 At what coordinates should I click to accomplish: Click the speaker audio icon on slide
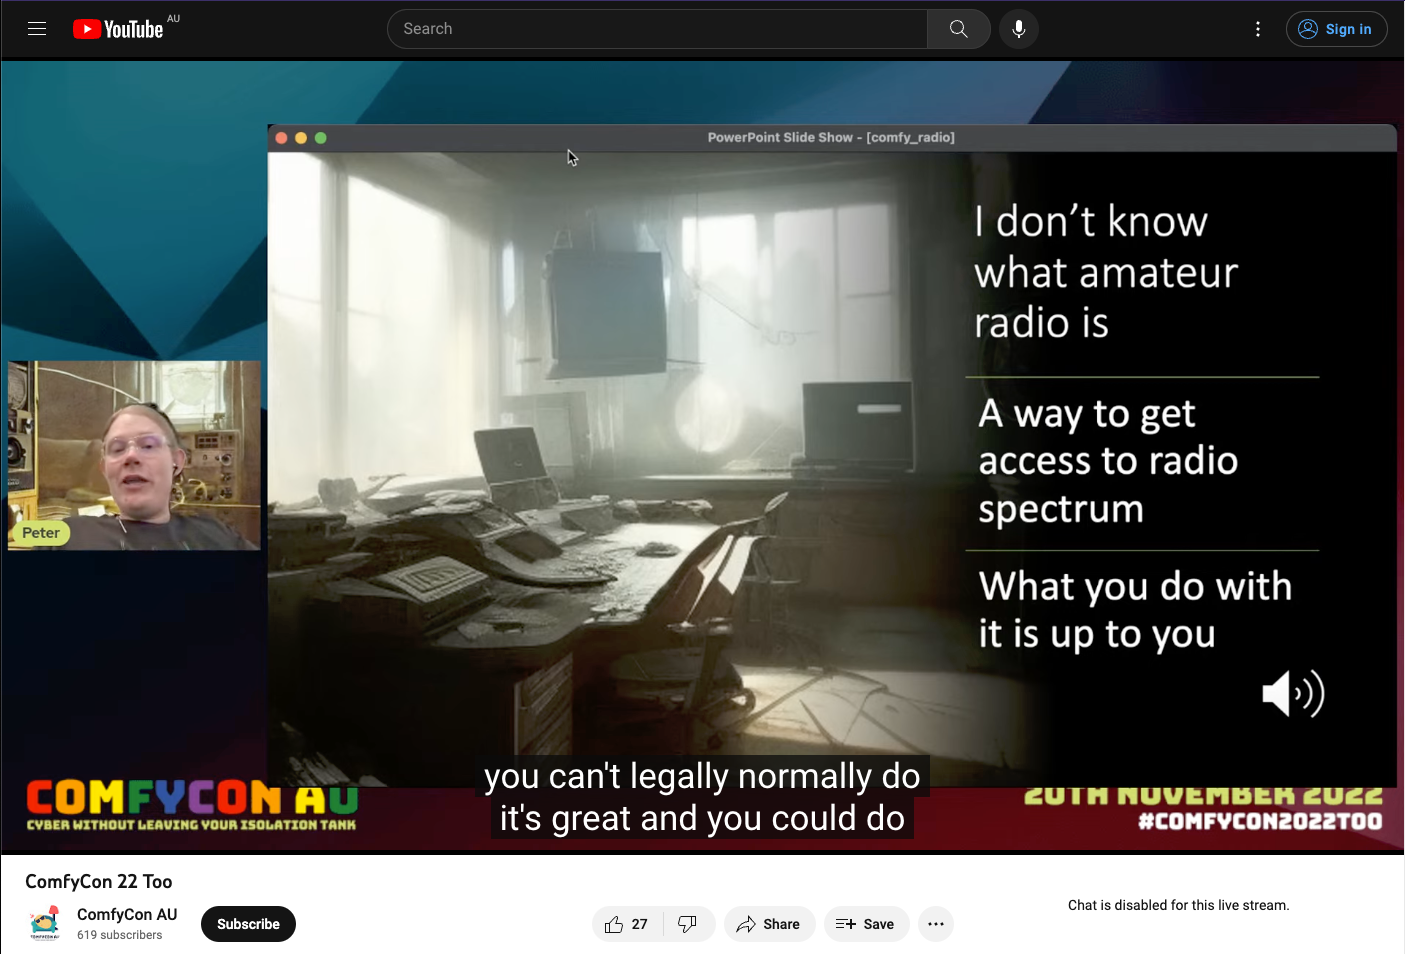1292,693
